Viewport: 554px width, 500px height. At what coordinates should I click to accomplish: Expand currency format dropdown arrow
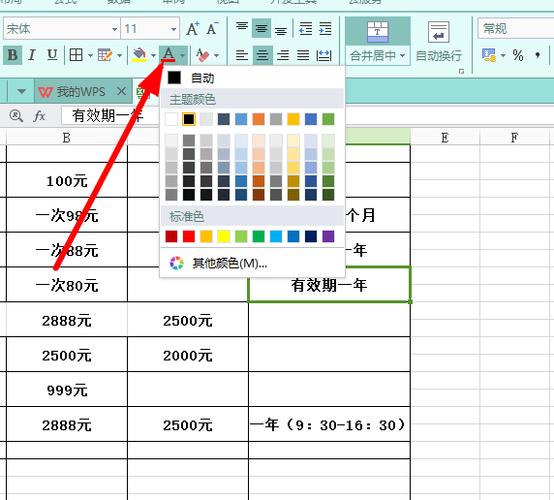tap(503, 55)
